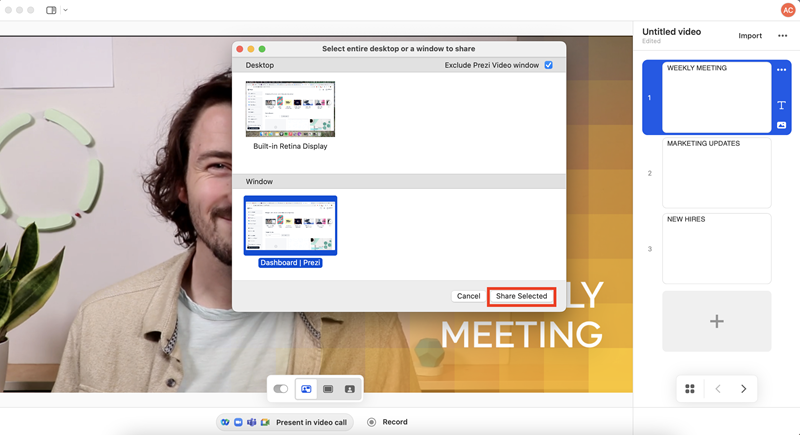This screenshot has width=800, height=435.
Task: Switch to presenter-only view icon
Action: (x=350, y=389)
